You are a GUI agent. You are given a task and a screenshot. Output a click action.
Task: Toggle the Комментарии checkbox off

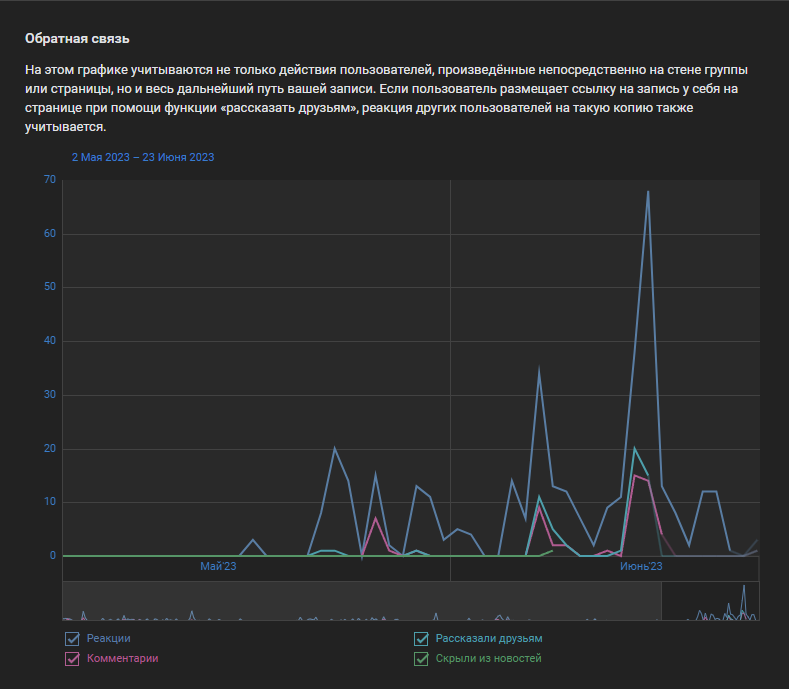(x=72, y=659)
